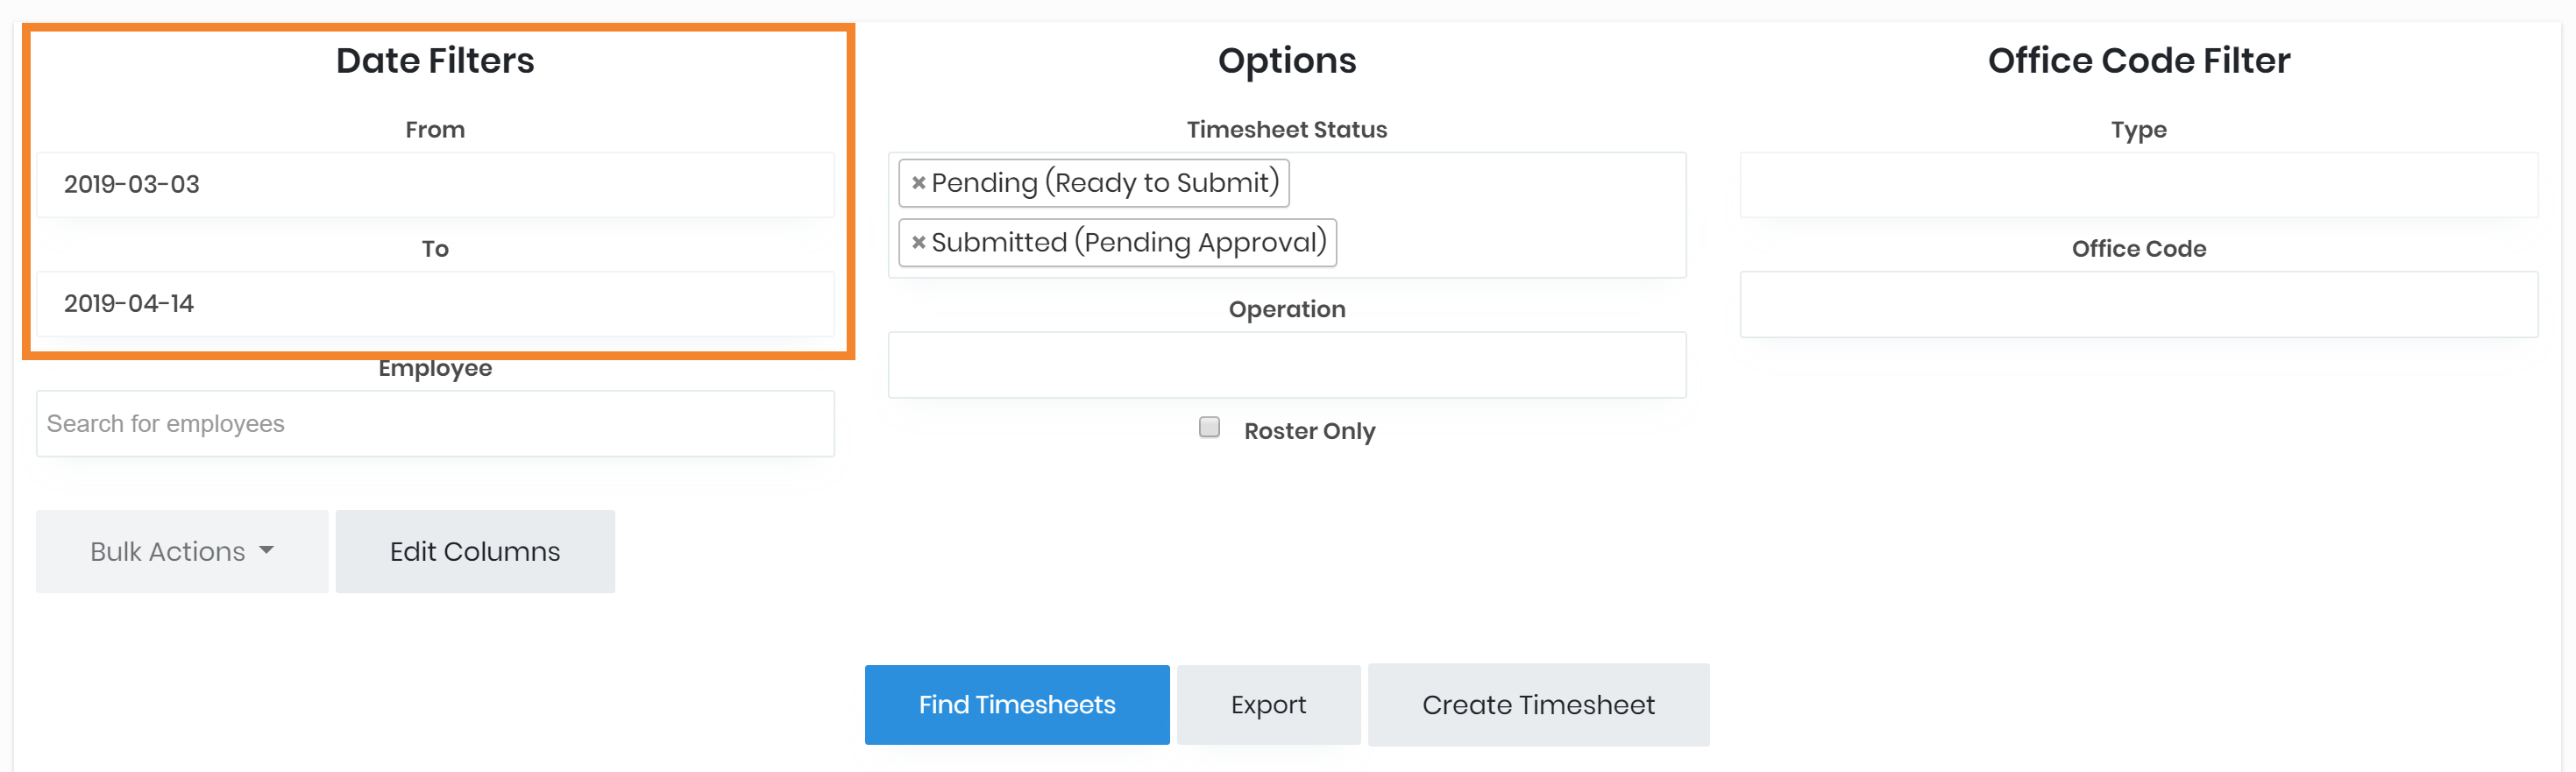Open the Operation select box

click(1286, 365)
